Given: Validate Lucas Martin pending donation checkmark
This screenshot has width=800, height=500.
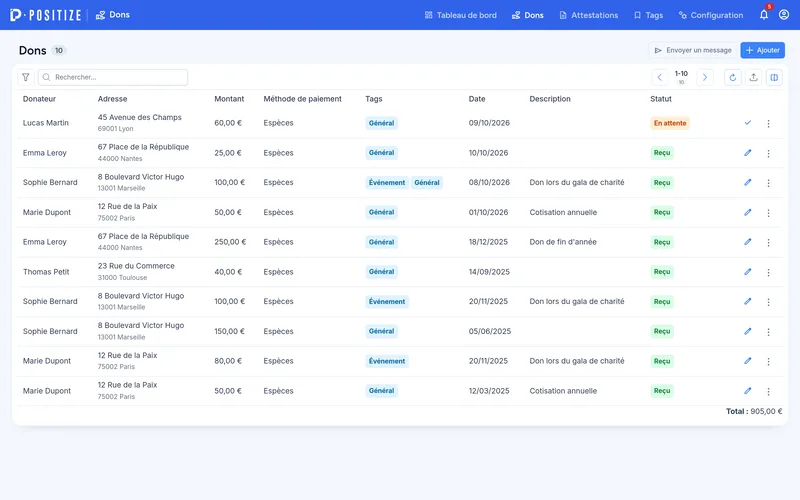Looking at the screenshot, I should (x=747, y=123).
